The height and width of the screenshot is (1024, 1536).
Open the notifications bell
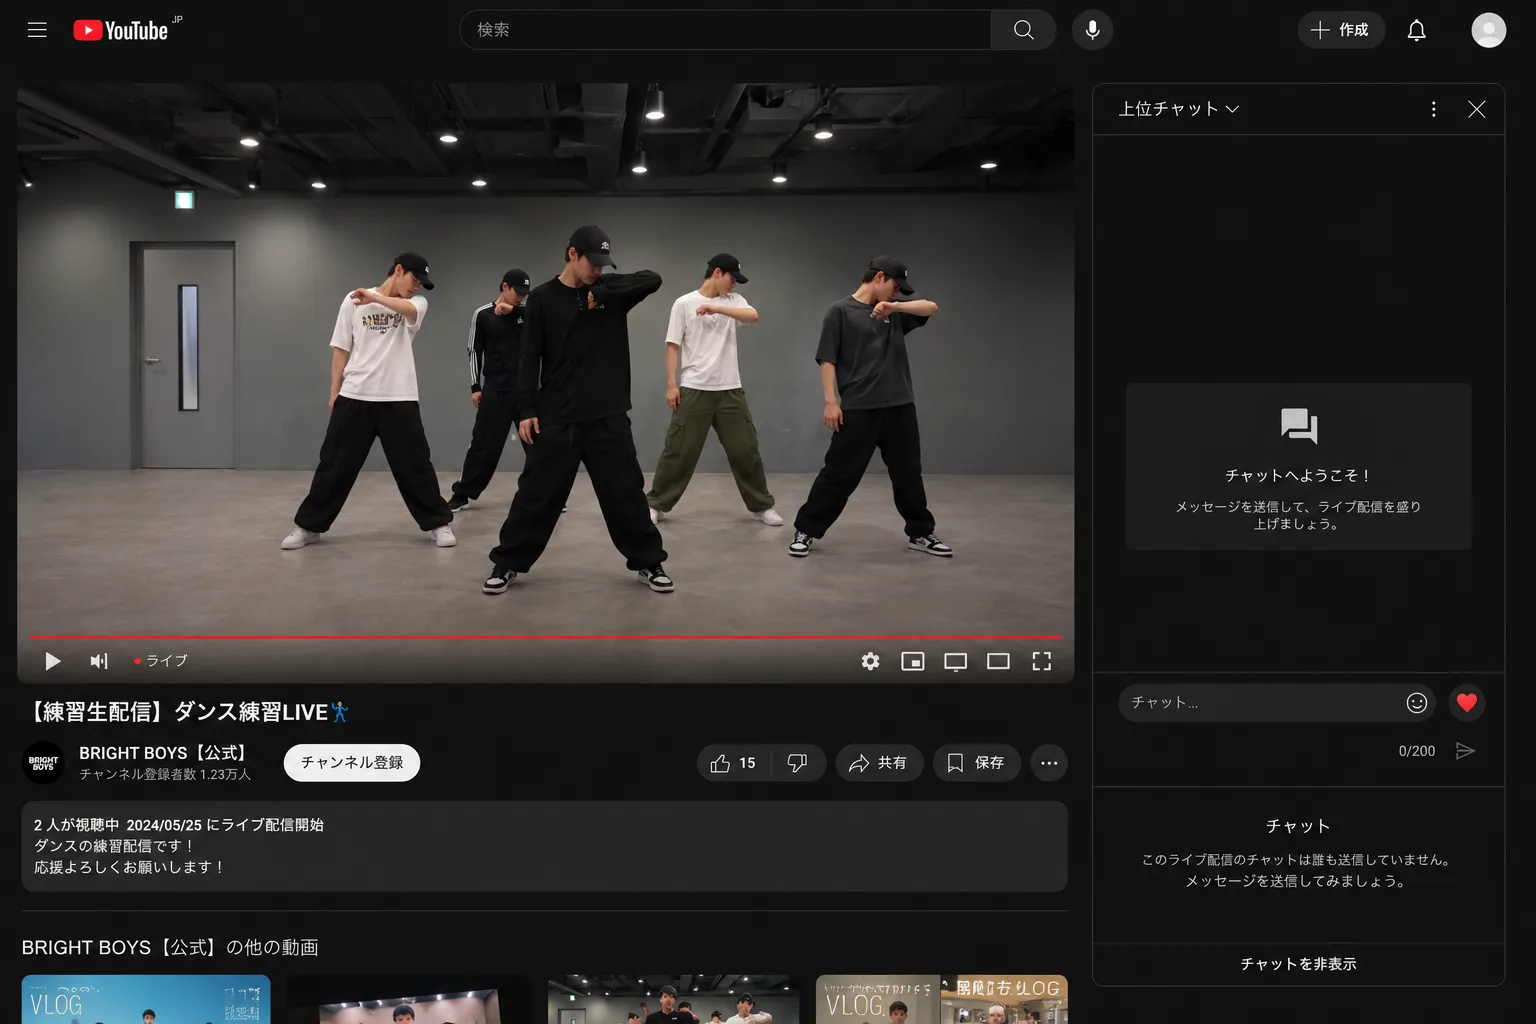coord(1416,30)
